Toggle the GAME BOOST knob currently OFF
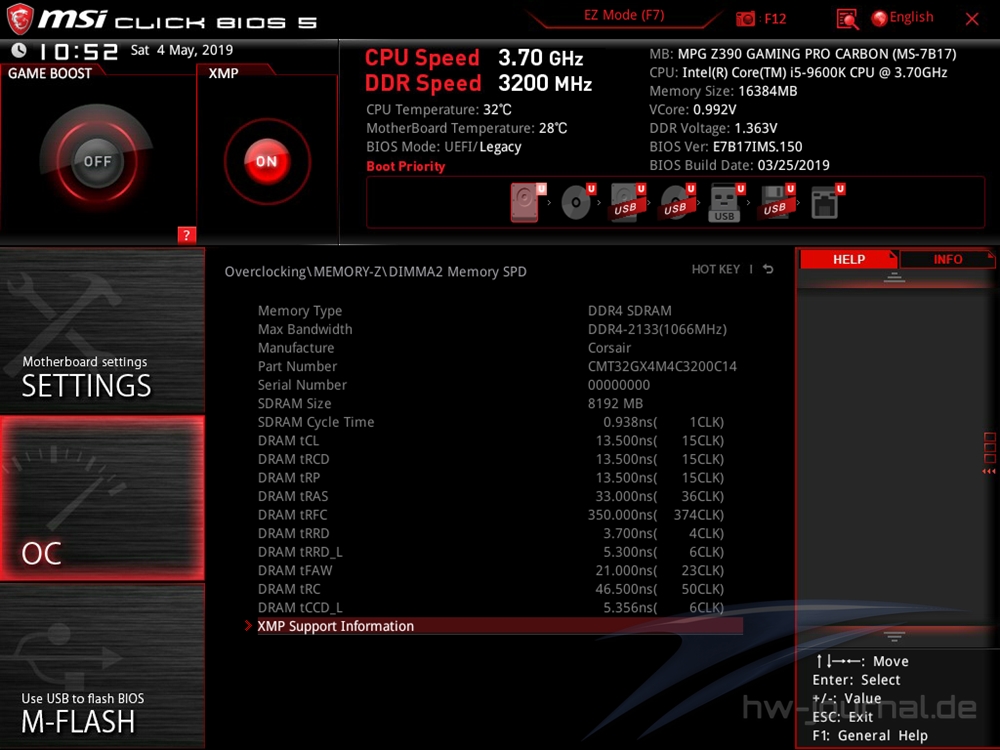Screen dimensions: 1000x750 pyautogui.click(x=97, y=161)
